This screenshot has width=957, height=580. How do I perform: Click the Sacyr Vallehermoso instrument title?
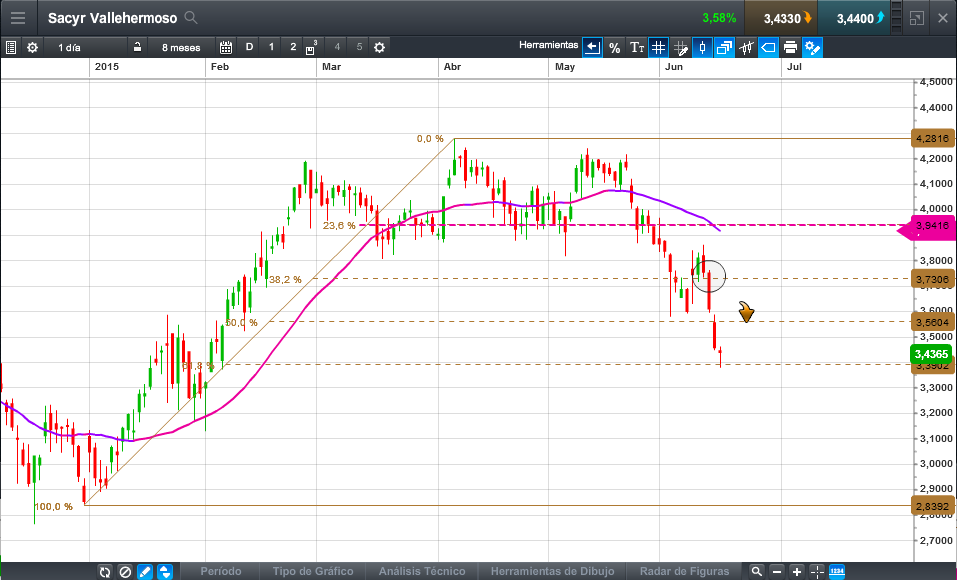coord(112,18)
